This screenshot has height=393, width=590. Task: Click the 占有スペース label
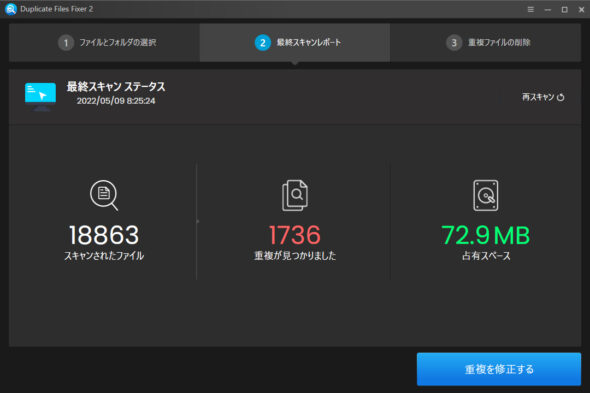[486, 256]
